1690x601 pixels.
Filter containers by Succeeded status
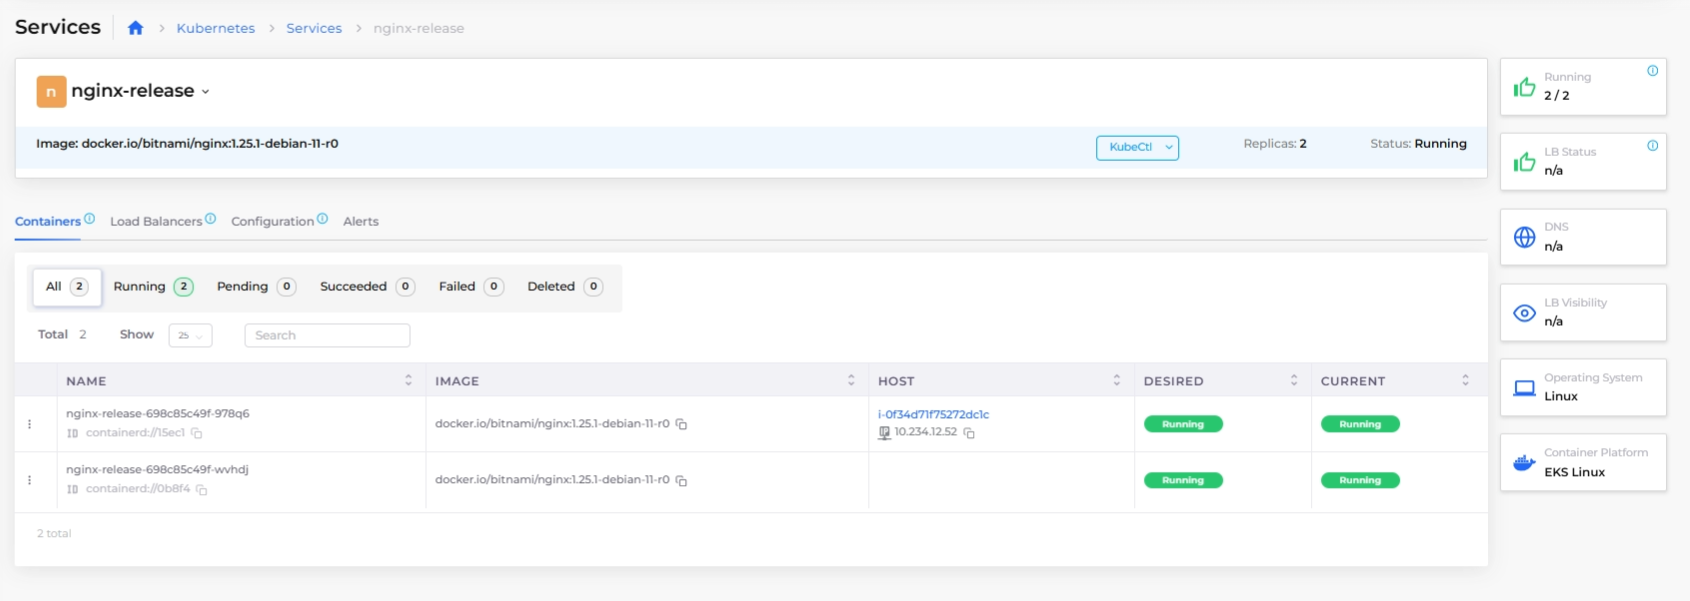pos(367,287)
